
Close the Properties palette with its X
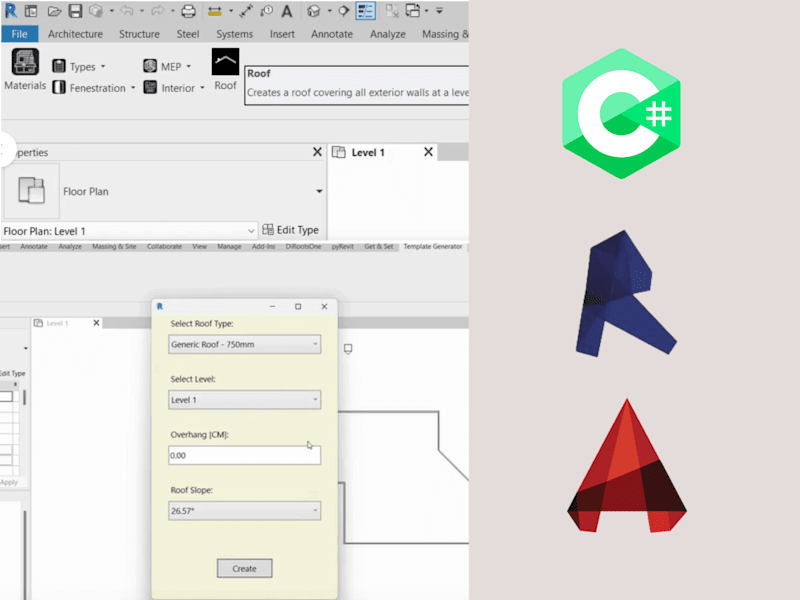[x=317, y=152]
